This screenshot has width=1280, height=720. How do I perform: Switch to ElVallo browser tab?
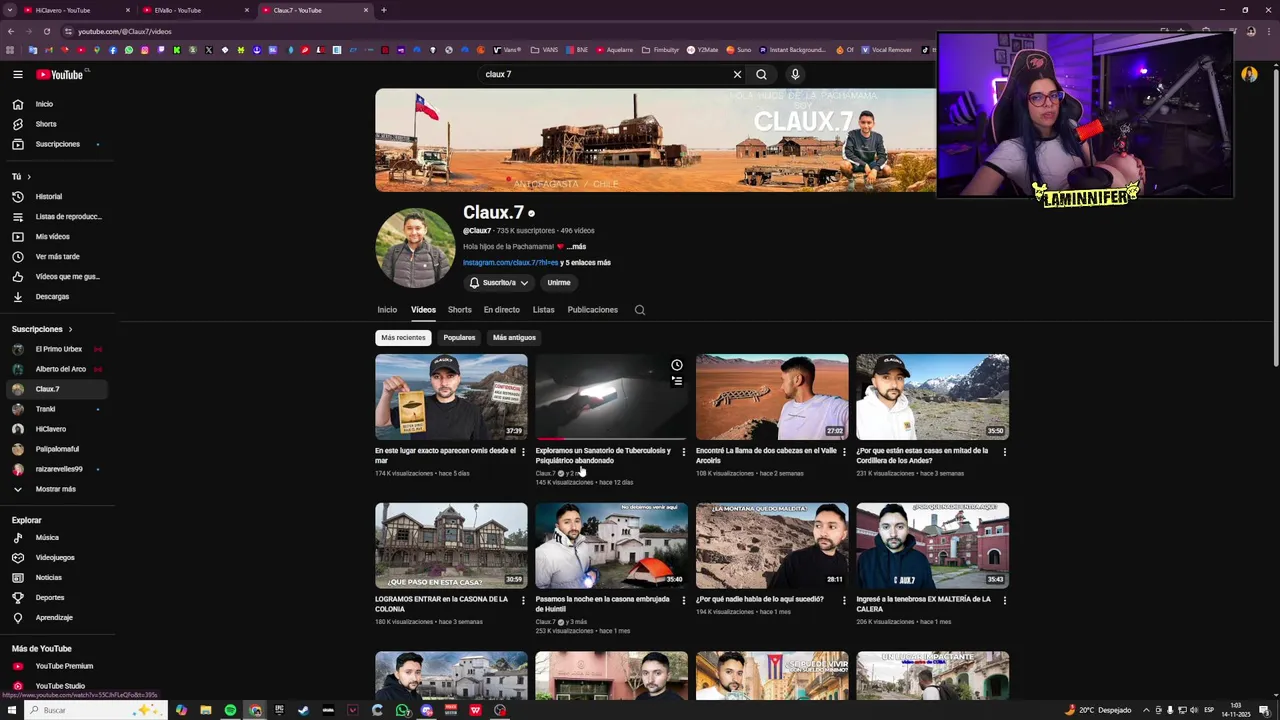[x=195, y=10]
